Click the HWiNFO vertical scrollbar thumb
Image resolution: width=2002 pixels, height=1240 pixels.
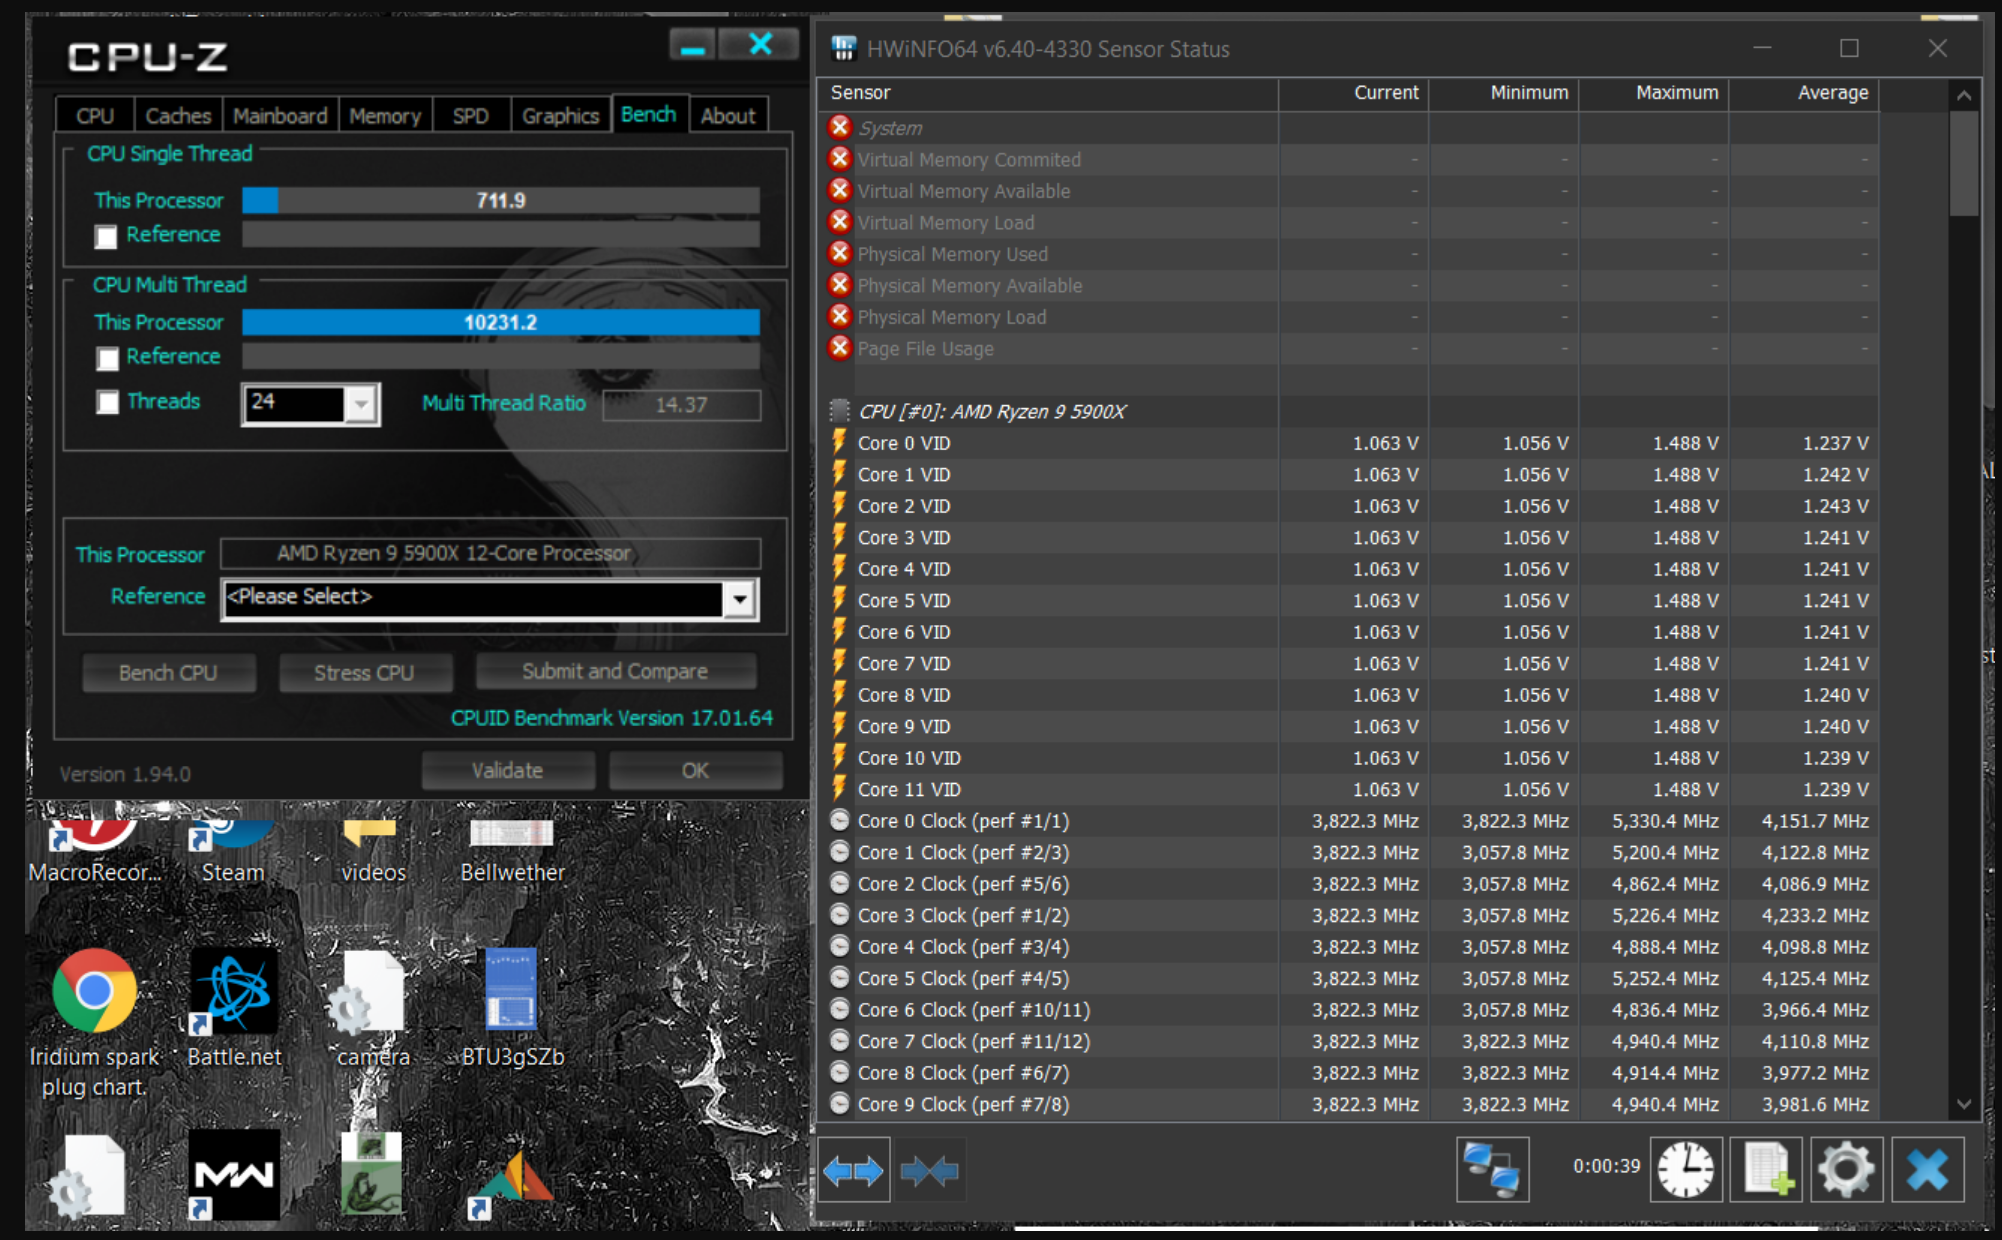click(1963, 162)
